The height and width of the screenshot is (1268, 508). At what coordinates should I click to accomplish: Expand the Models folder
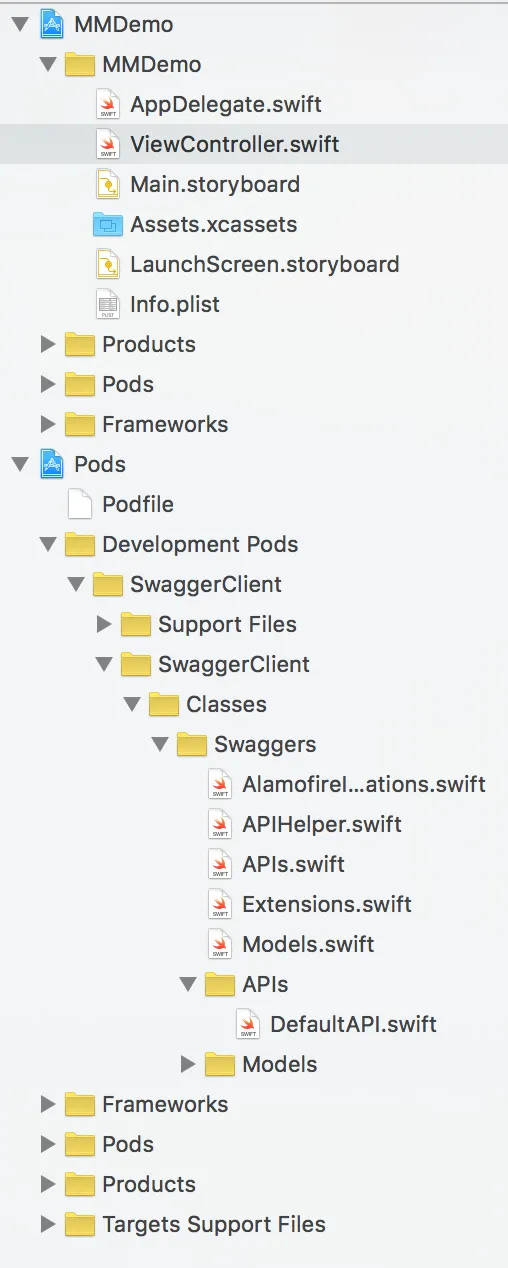click(x=187, y=1064)
